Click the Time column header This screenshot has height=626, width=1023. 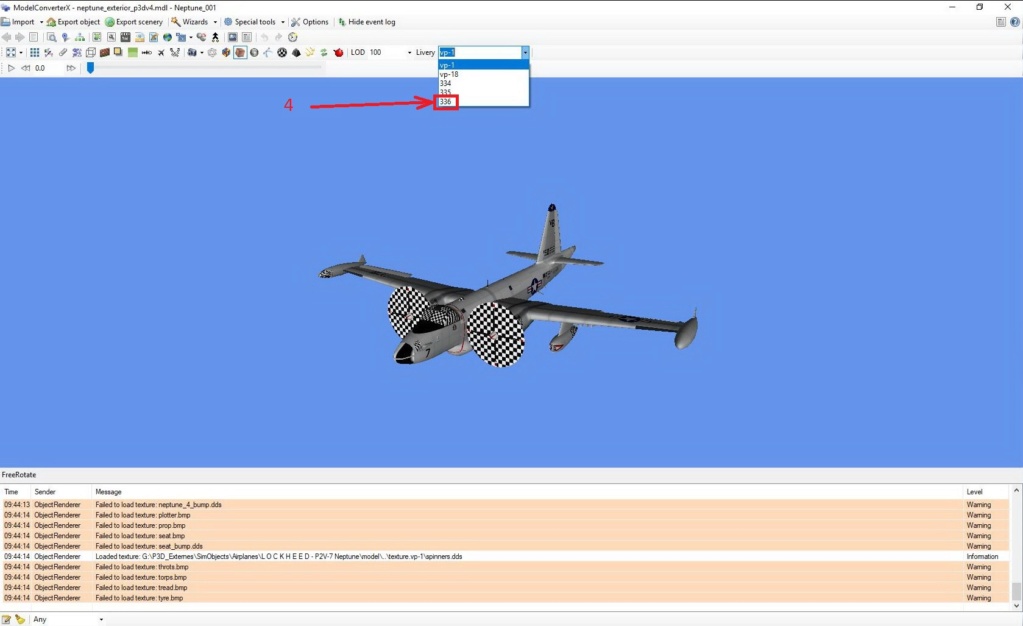[x=12, y=492]
